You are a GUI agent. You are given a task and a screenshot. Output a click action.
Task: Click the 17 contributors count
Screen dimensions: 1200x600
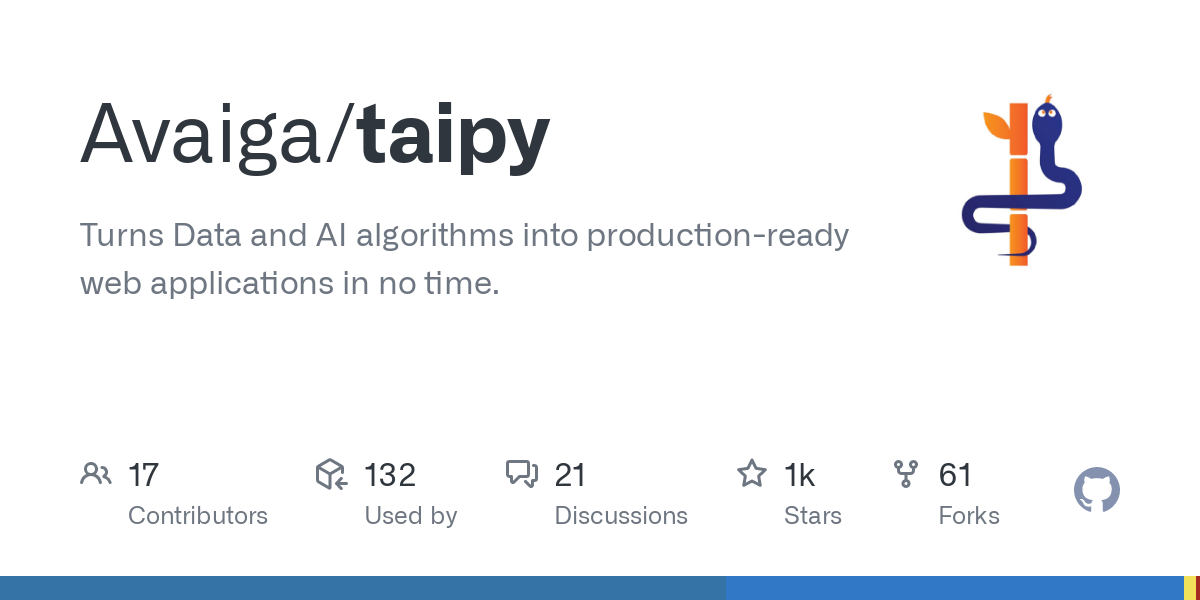(144, 475)
